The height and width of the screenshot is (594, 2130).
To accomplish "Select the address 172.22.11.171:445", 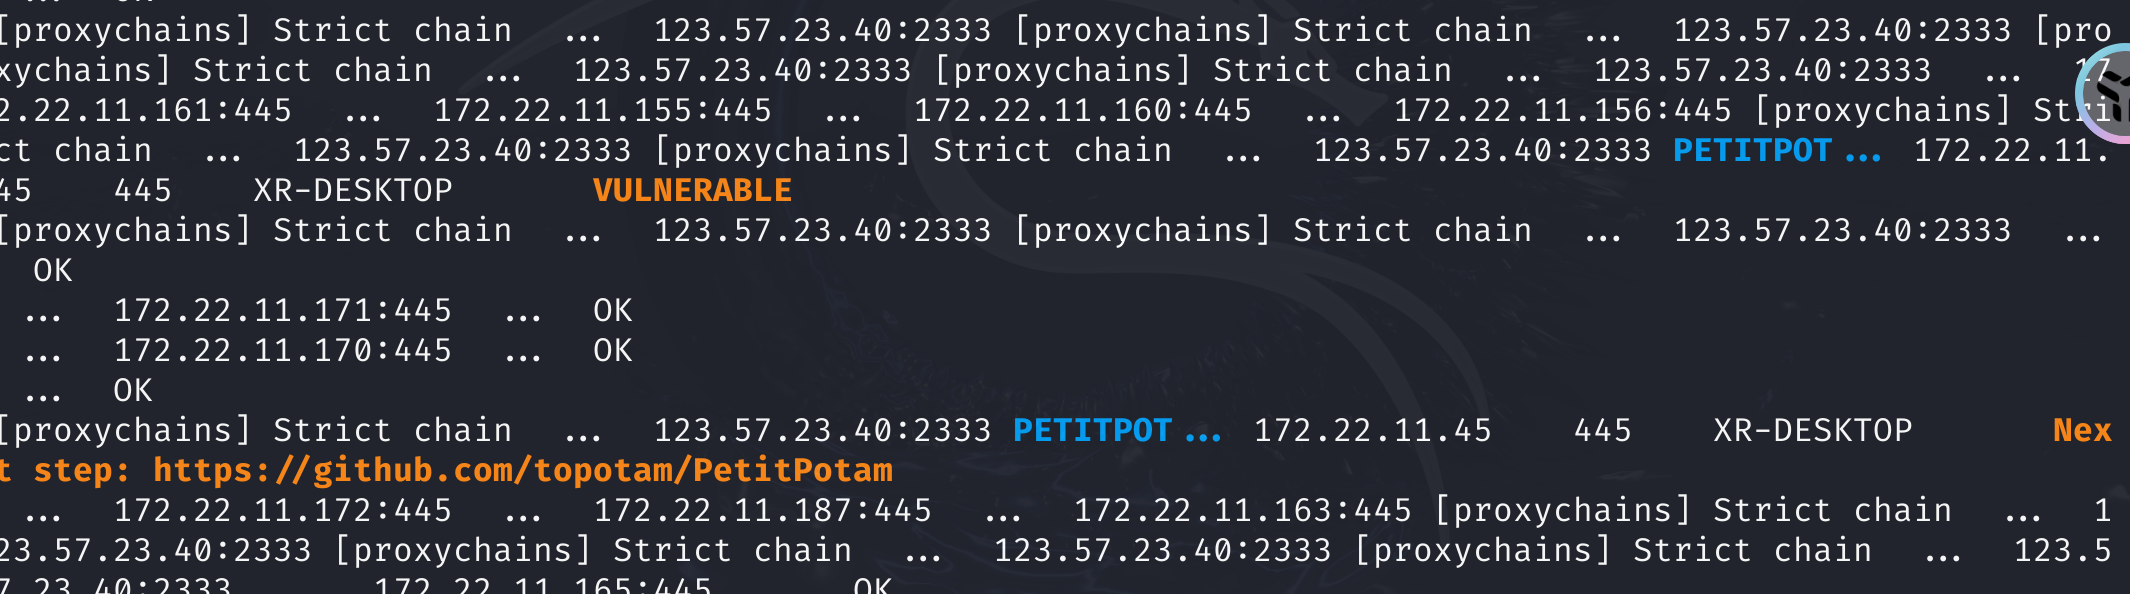I will point(283,311).
